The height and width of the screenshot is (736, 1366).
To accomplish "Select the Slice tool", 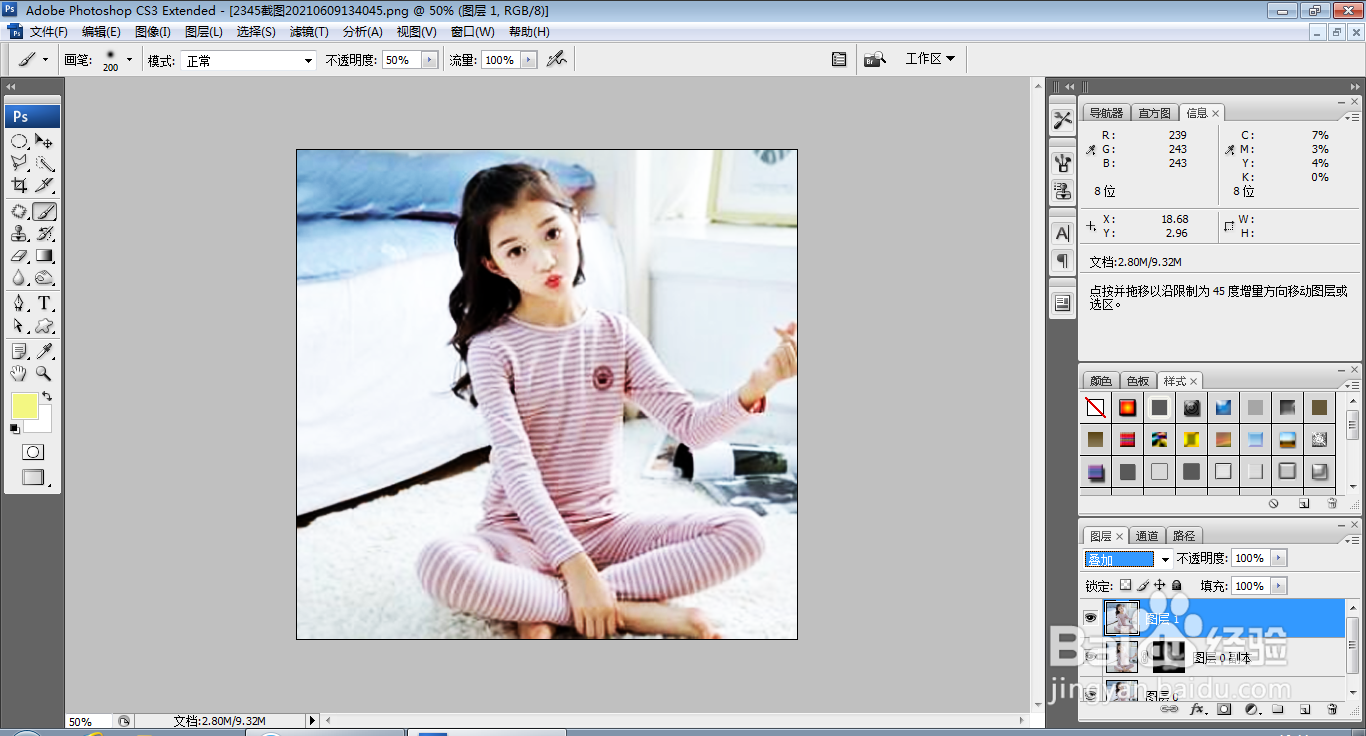I will pos(44,186).
